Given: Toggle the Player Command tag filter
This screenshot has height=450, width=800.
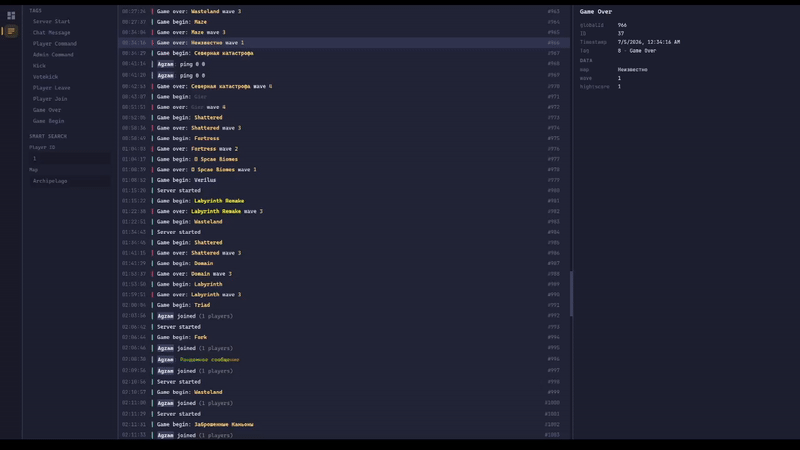Looking at the screenshot, I should 55,44.
